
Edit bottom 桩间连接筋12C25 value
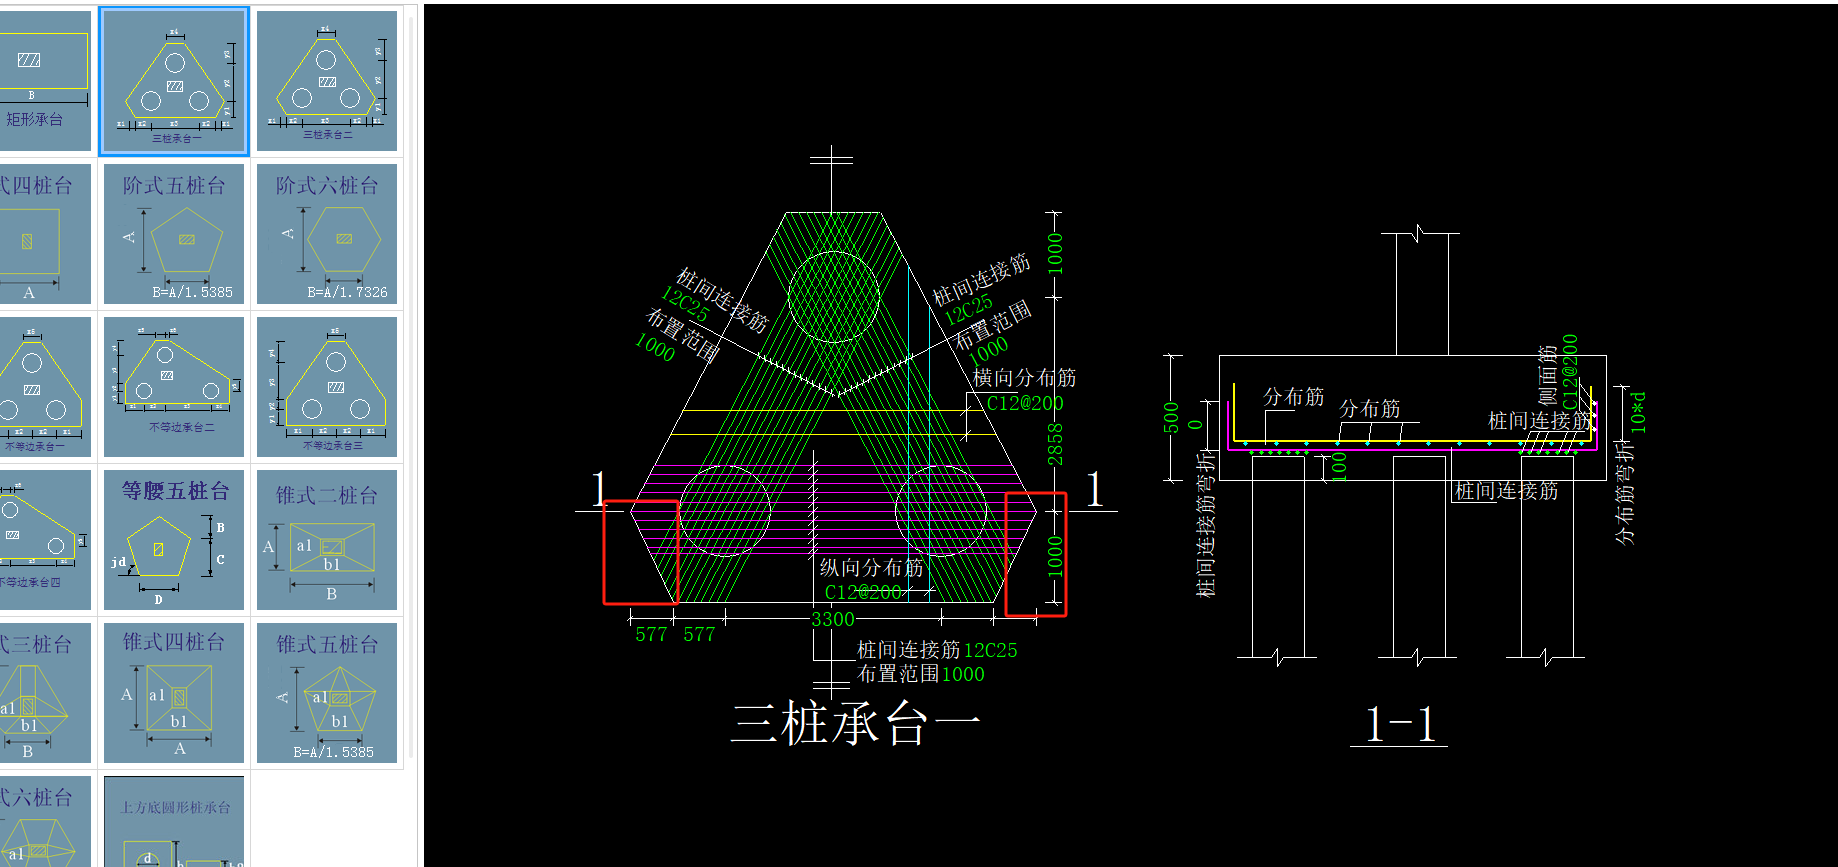(x=990, y=650)
